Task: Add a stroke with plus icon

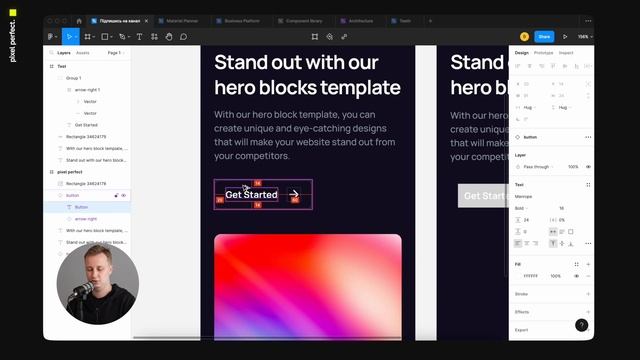Action: click(588, 294)
